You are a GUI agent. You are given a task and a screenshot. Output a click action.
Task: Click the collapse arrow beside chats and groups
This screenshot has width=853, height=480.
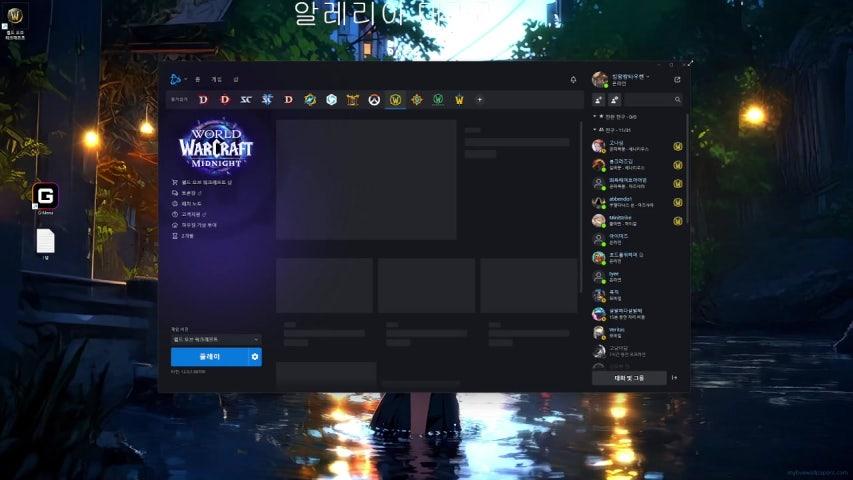[x=675, y=378]
